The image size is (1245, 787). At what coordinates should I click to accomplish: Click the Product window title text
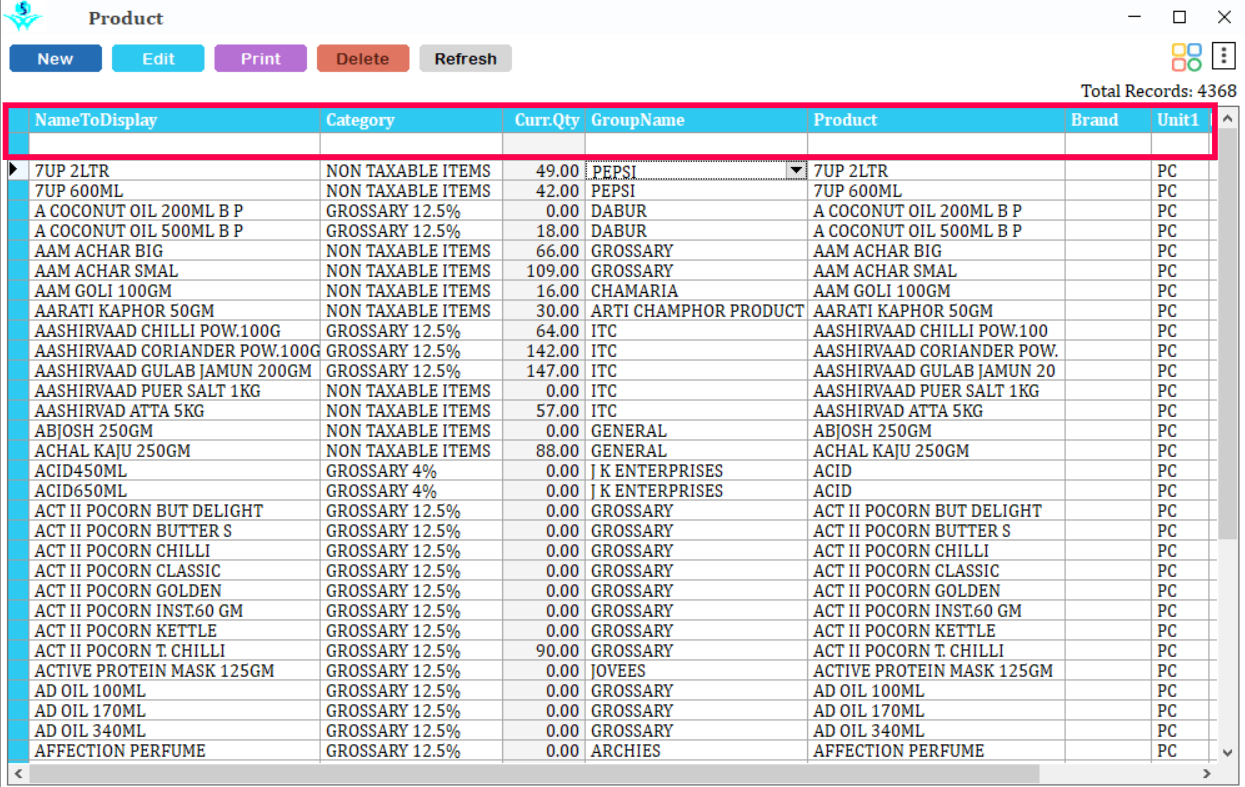coord(126,18)
